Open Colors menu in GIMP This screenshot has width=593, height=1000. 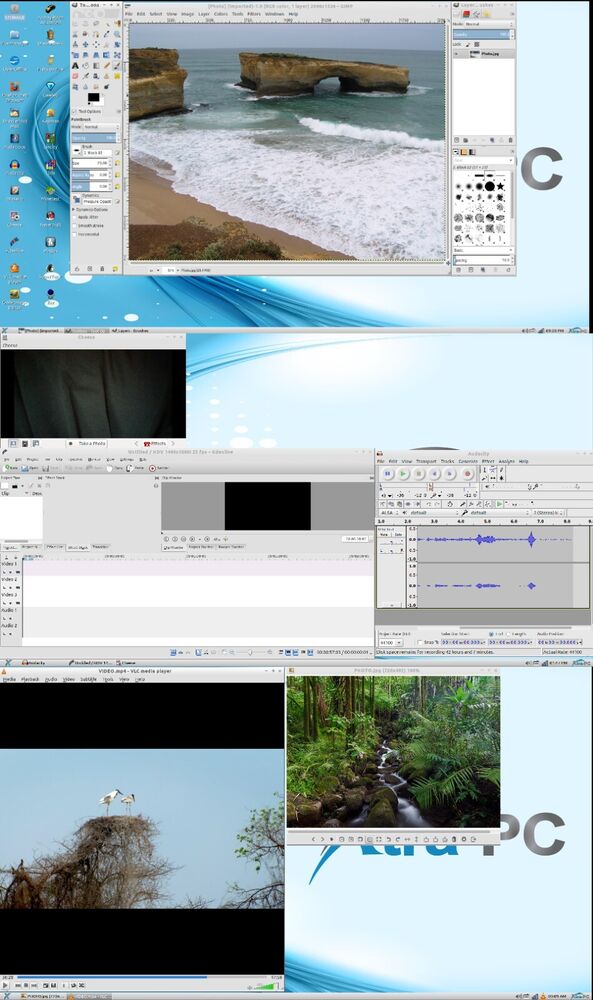(x=221, y=13)
